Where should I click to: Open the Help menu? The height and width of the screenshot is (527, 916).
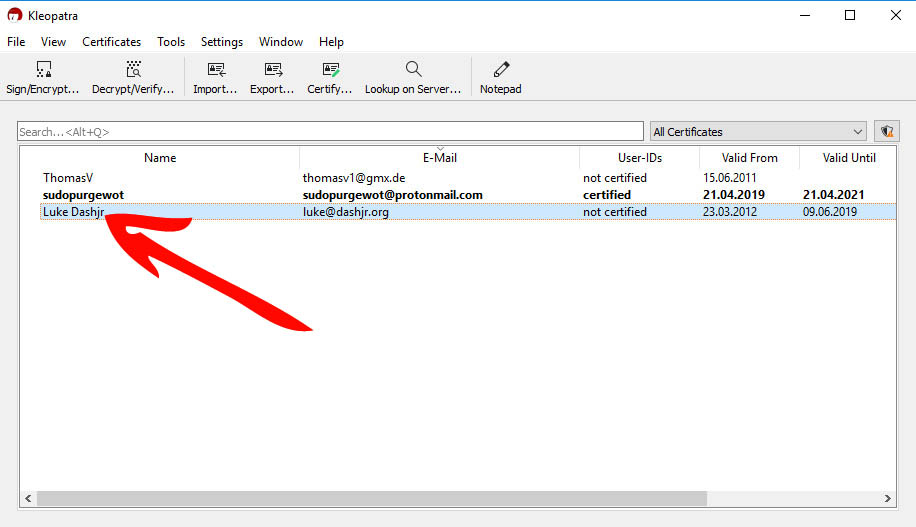point(331,42)
